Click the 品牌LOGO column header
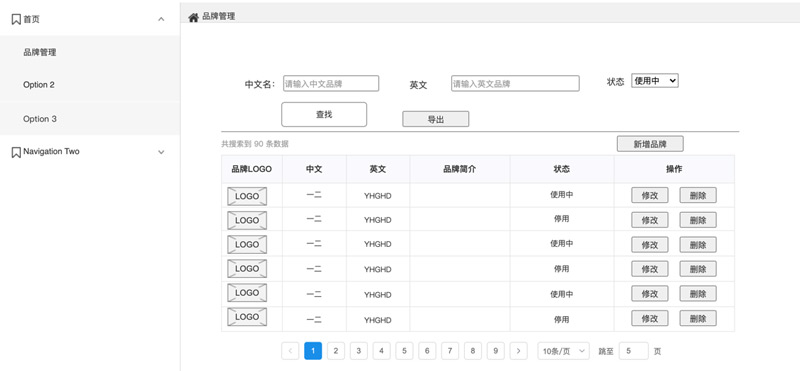The height and width of the screenshot is (371, 800). 252,169
